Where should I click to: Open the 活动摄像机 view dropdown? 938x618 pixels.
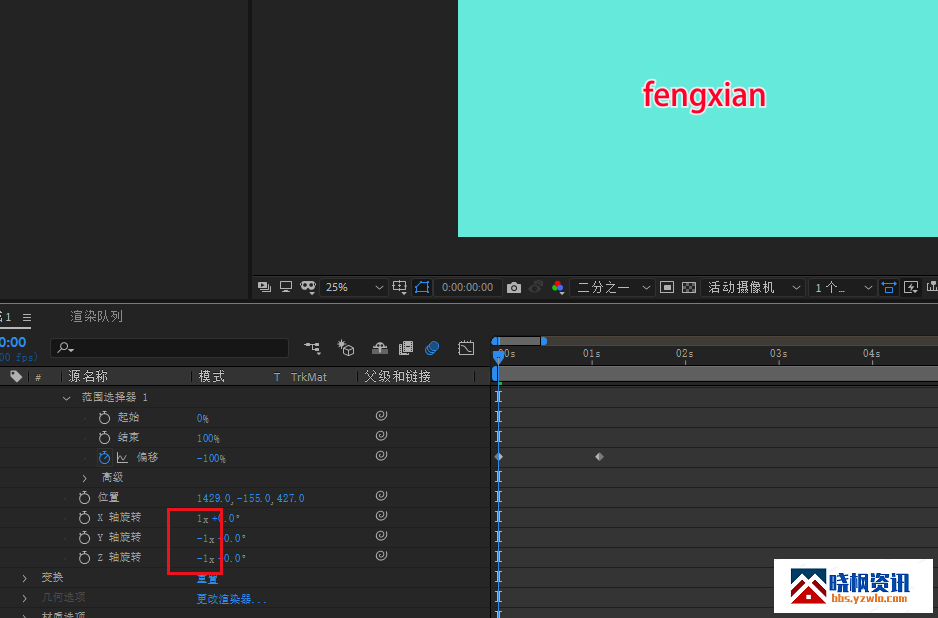point(753,287)
